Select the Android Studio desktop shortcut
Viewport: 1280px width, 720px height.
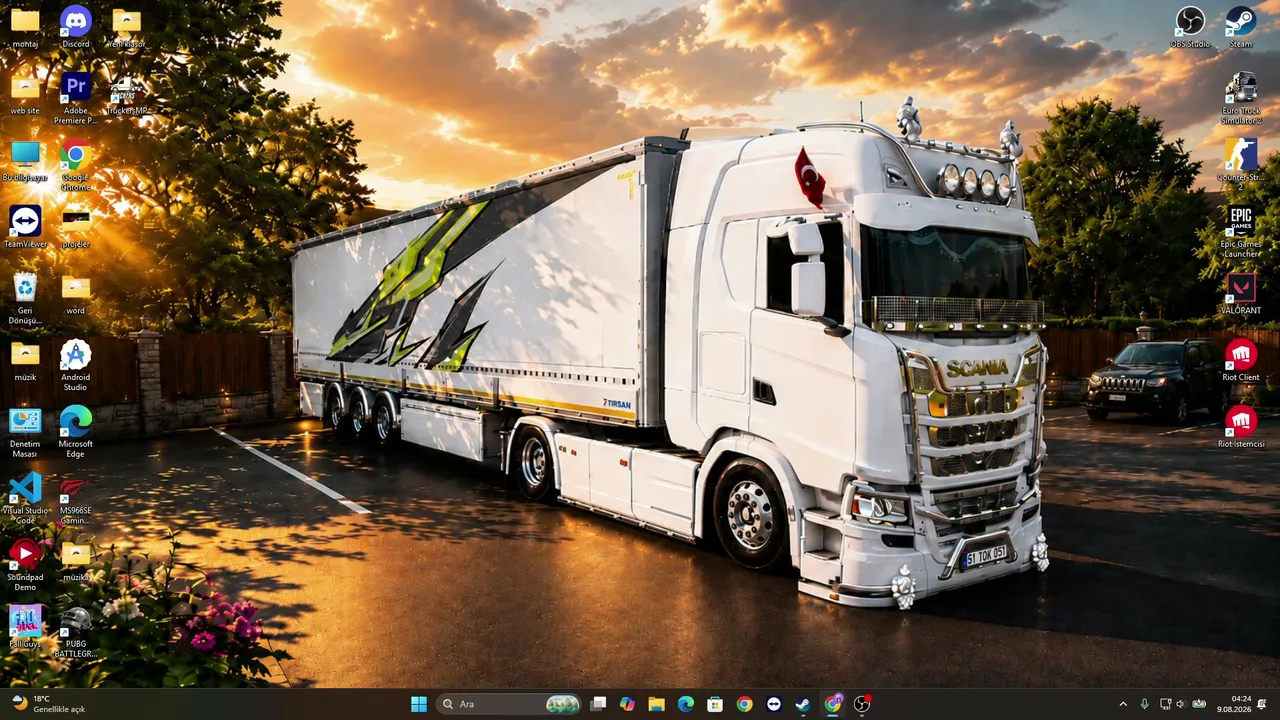pos(76,366)
